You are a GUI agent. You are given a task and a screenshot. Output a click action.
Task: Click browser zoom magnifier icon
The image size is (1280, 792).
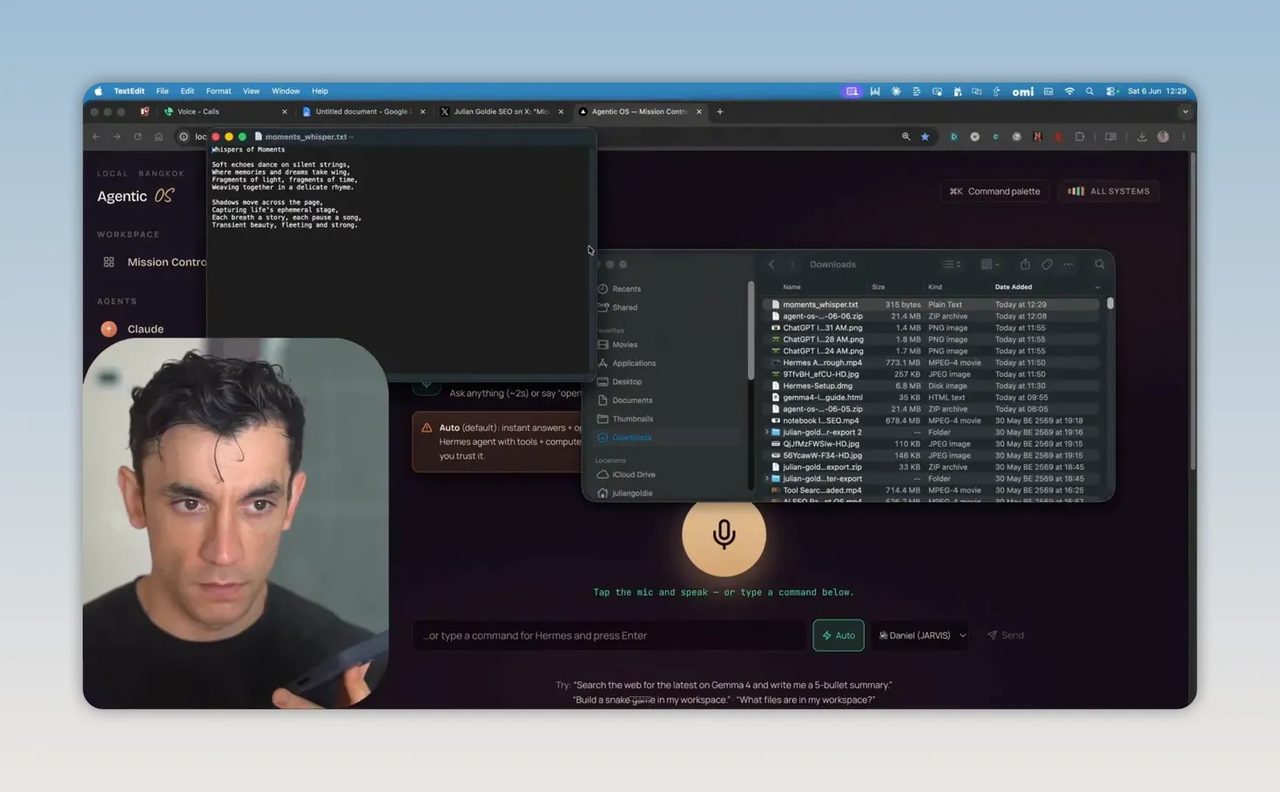906,136
